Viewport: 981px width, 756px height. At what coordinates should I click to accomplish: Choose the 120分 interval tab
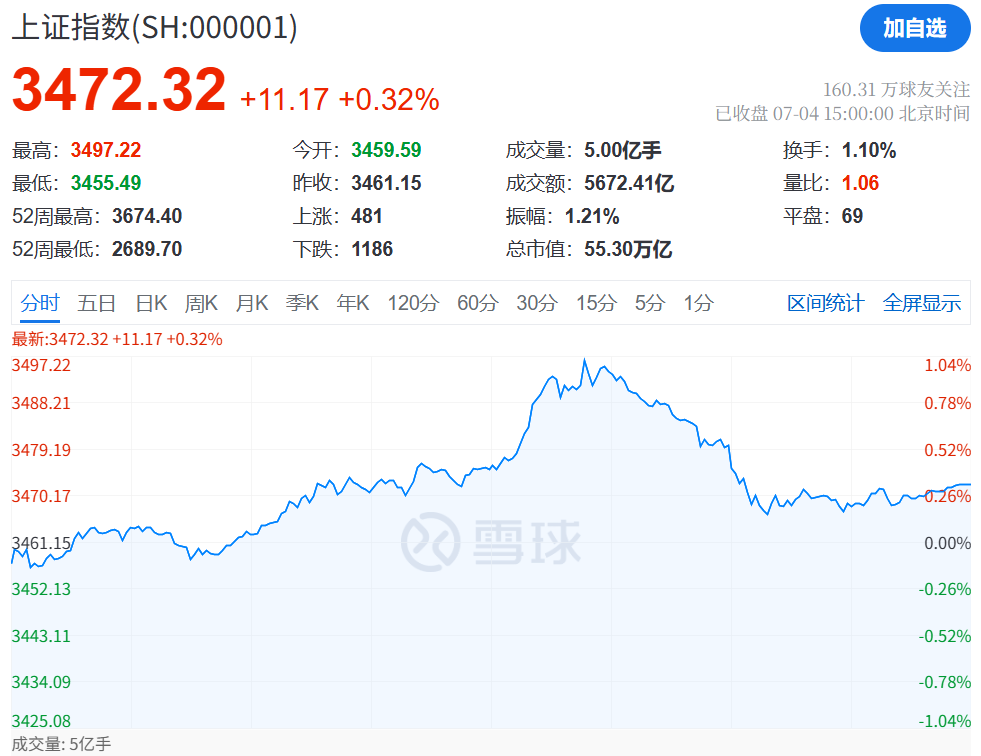pos(413,303)
